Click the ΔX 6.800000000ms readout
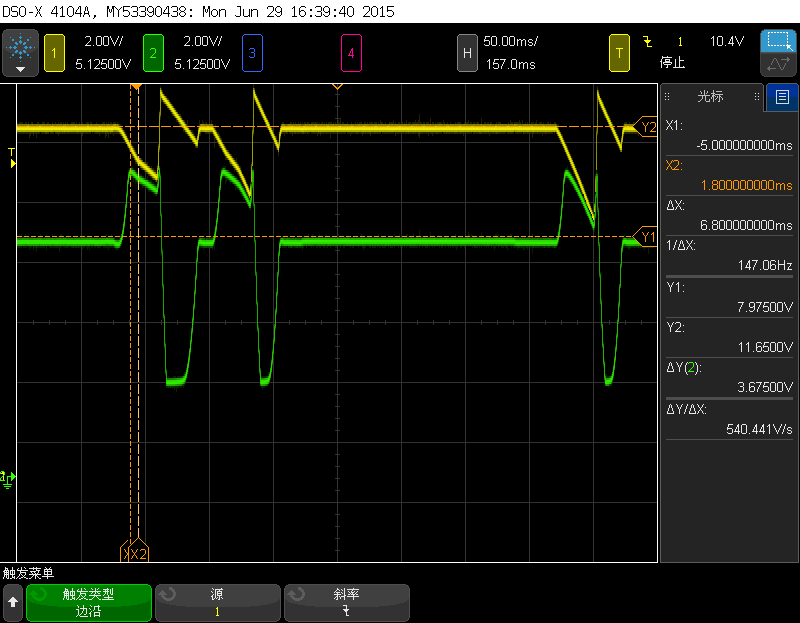This screenshot has height=623, width=800. [746, 226]
